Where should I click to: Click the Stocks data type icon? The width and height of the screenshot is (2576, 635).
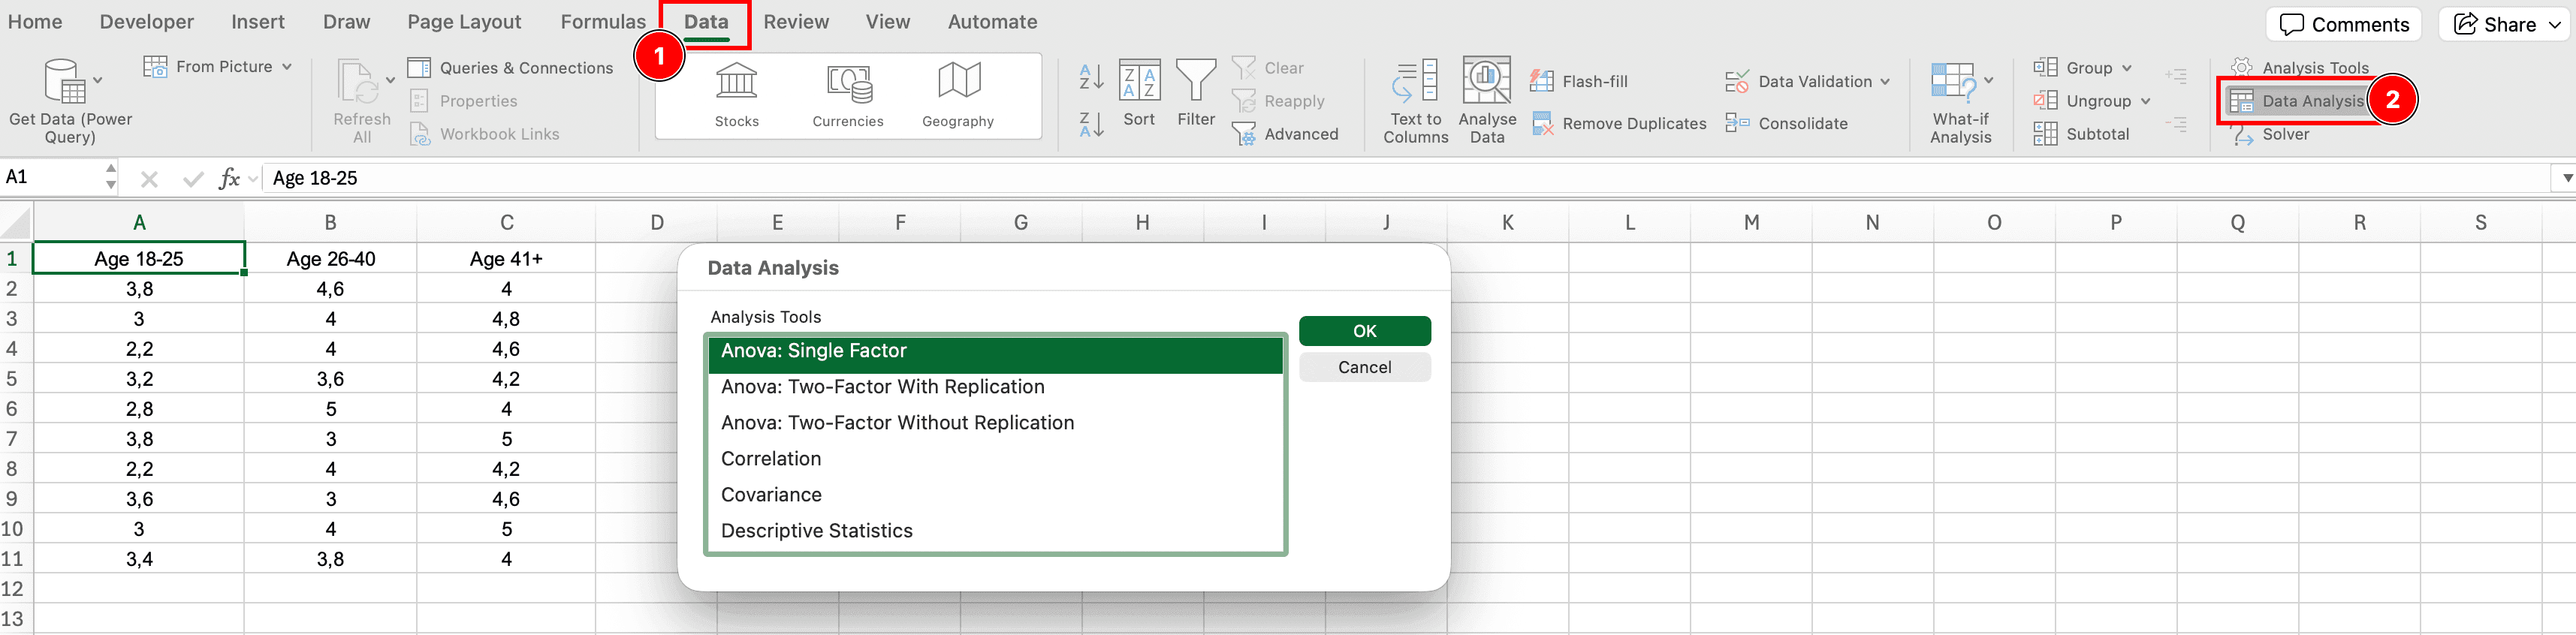click(x=736, y=82)
